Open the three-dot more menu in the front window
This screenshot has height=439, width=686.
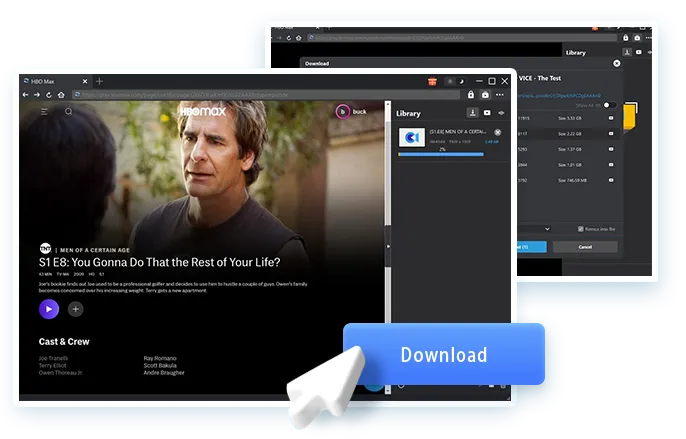tap(500, 95)
